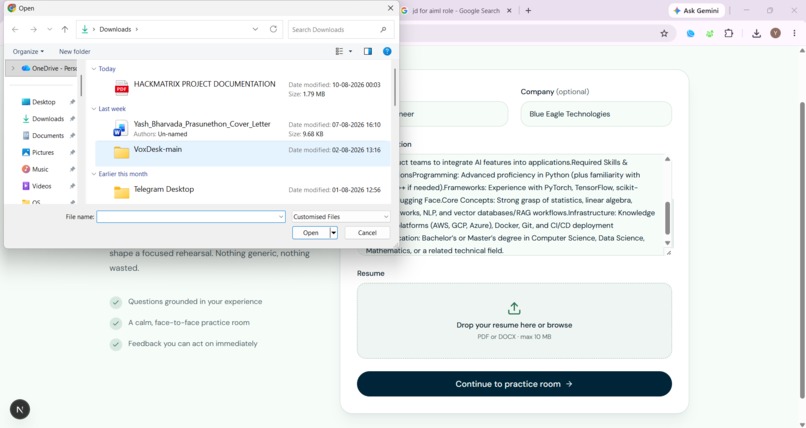The image size is (806, 428).
Task: Select the Telegram Desktop folder
Action: (242, 192)
